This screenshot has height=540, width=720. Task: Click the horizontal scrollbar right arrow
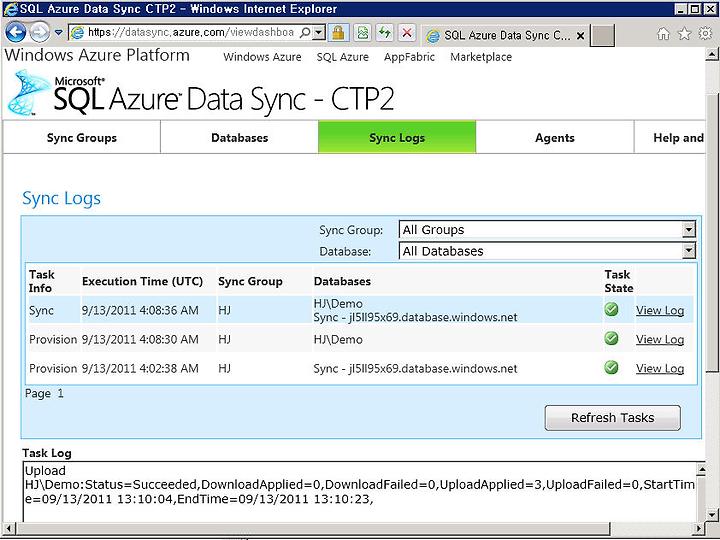(x=700, y=528)
